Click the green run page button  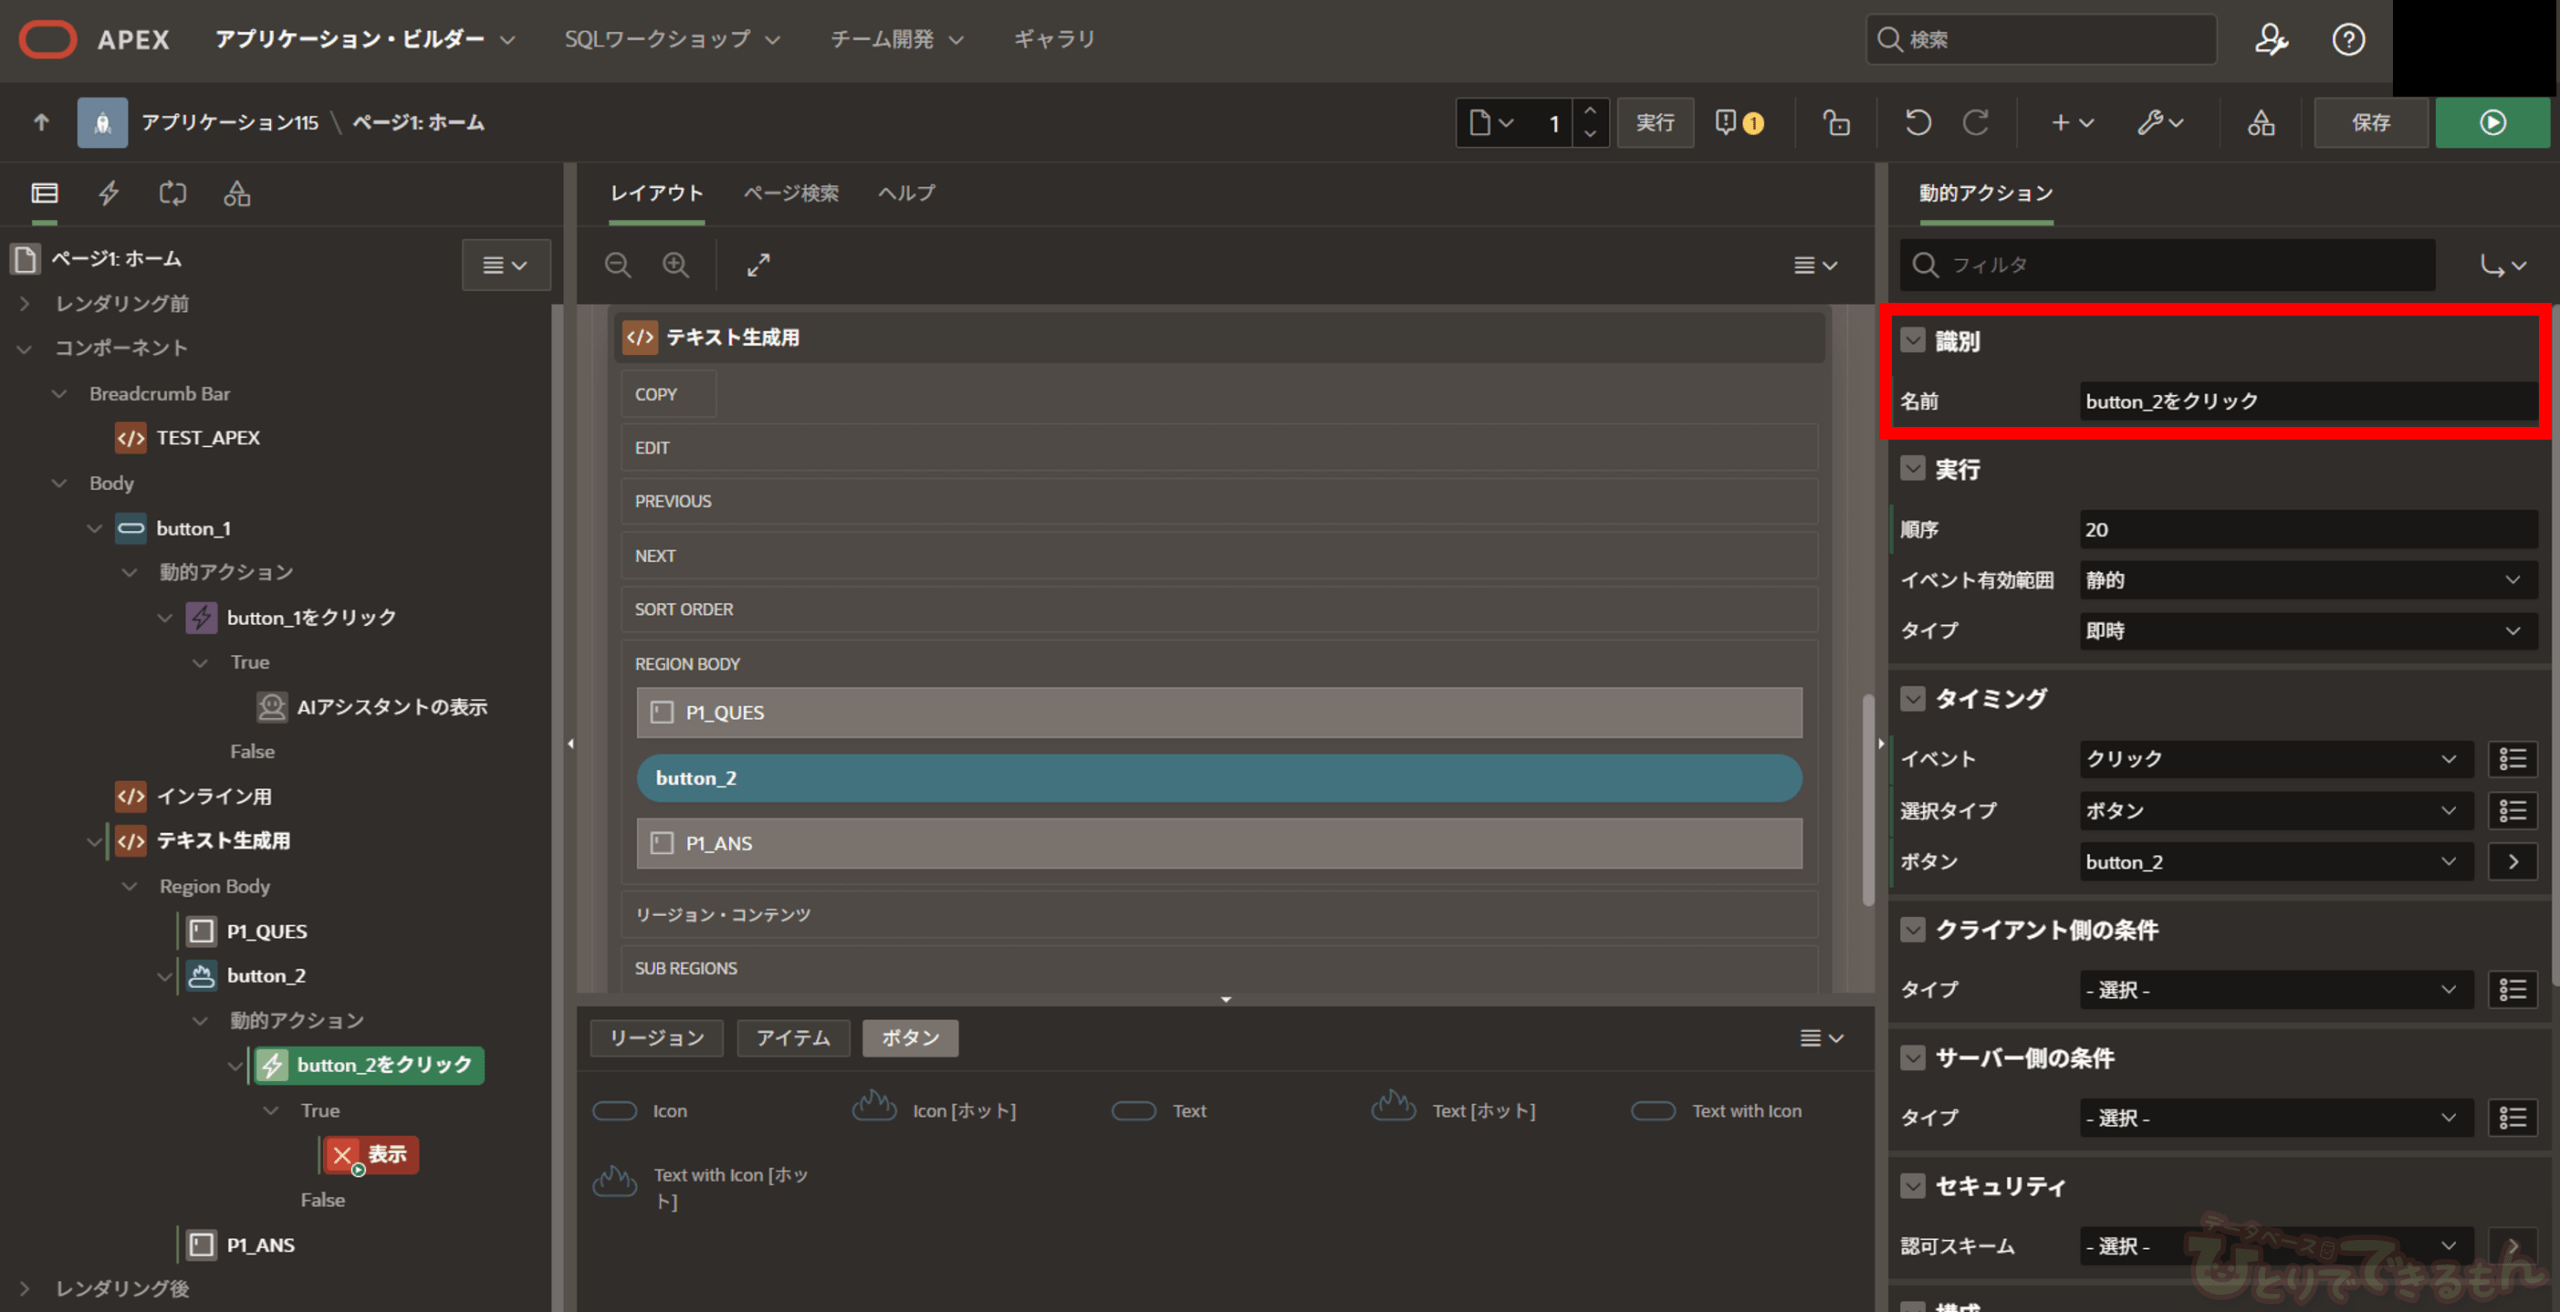tap(2491, 123)
